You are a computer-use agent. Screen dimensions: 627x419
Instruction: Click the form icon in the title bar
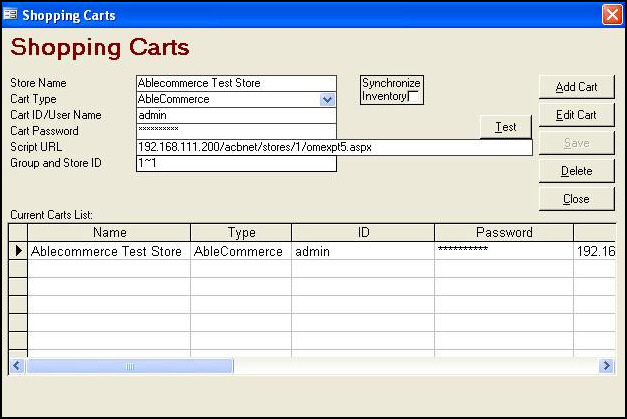pyautogui.click(x=10, y=15)
